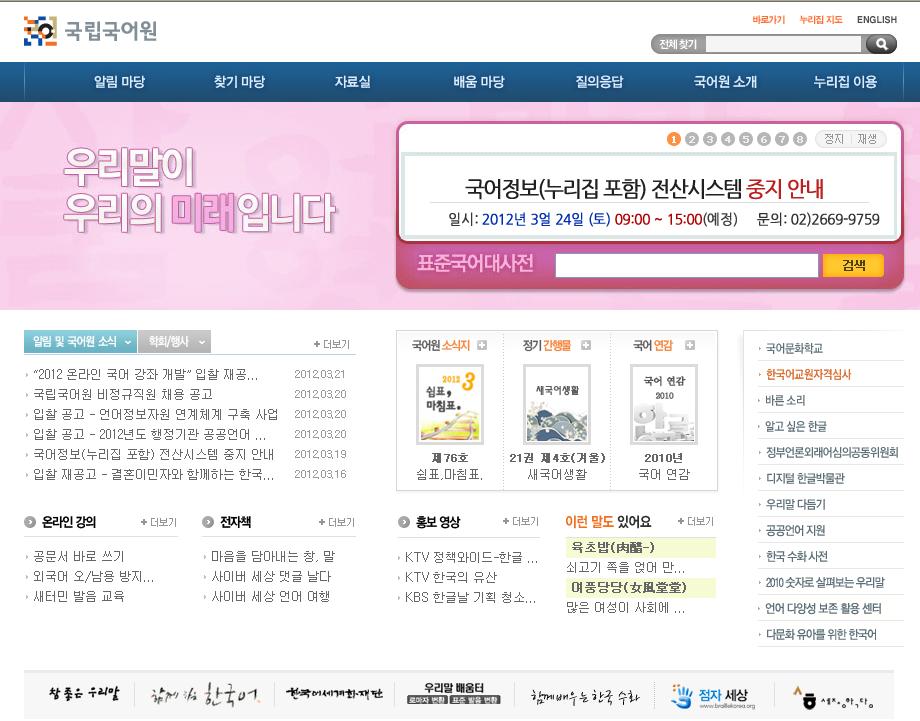Click the 참 좋은 우리말 footer banner
Viewport: 920px width, 721px height.
tap(84, 694)
